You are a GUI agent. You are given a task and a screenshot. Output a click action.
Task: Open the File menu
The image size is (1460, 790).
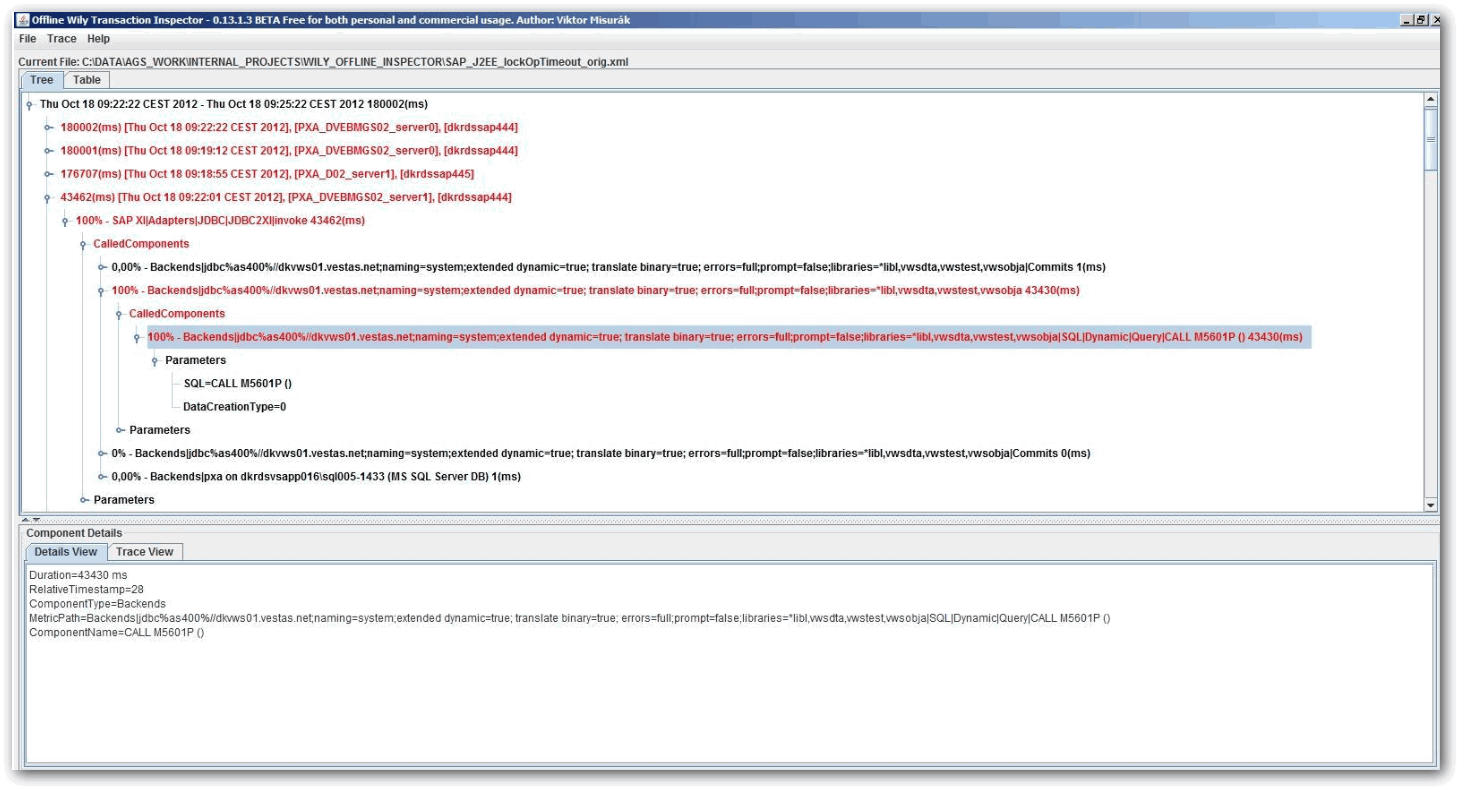tap(28, 39)
